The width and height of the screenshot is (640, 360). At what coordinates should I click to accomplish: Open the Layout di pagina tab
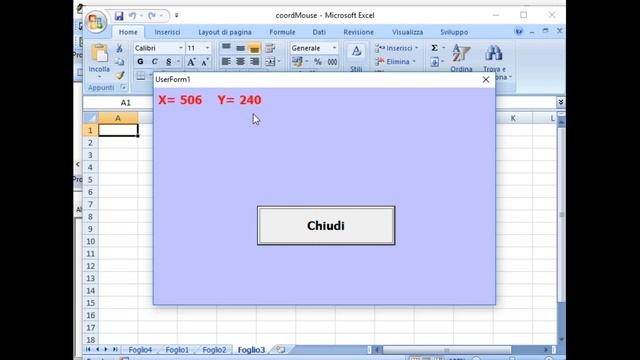pos(225,32)
